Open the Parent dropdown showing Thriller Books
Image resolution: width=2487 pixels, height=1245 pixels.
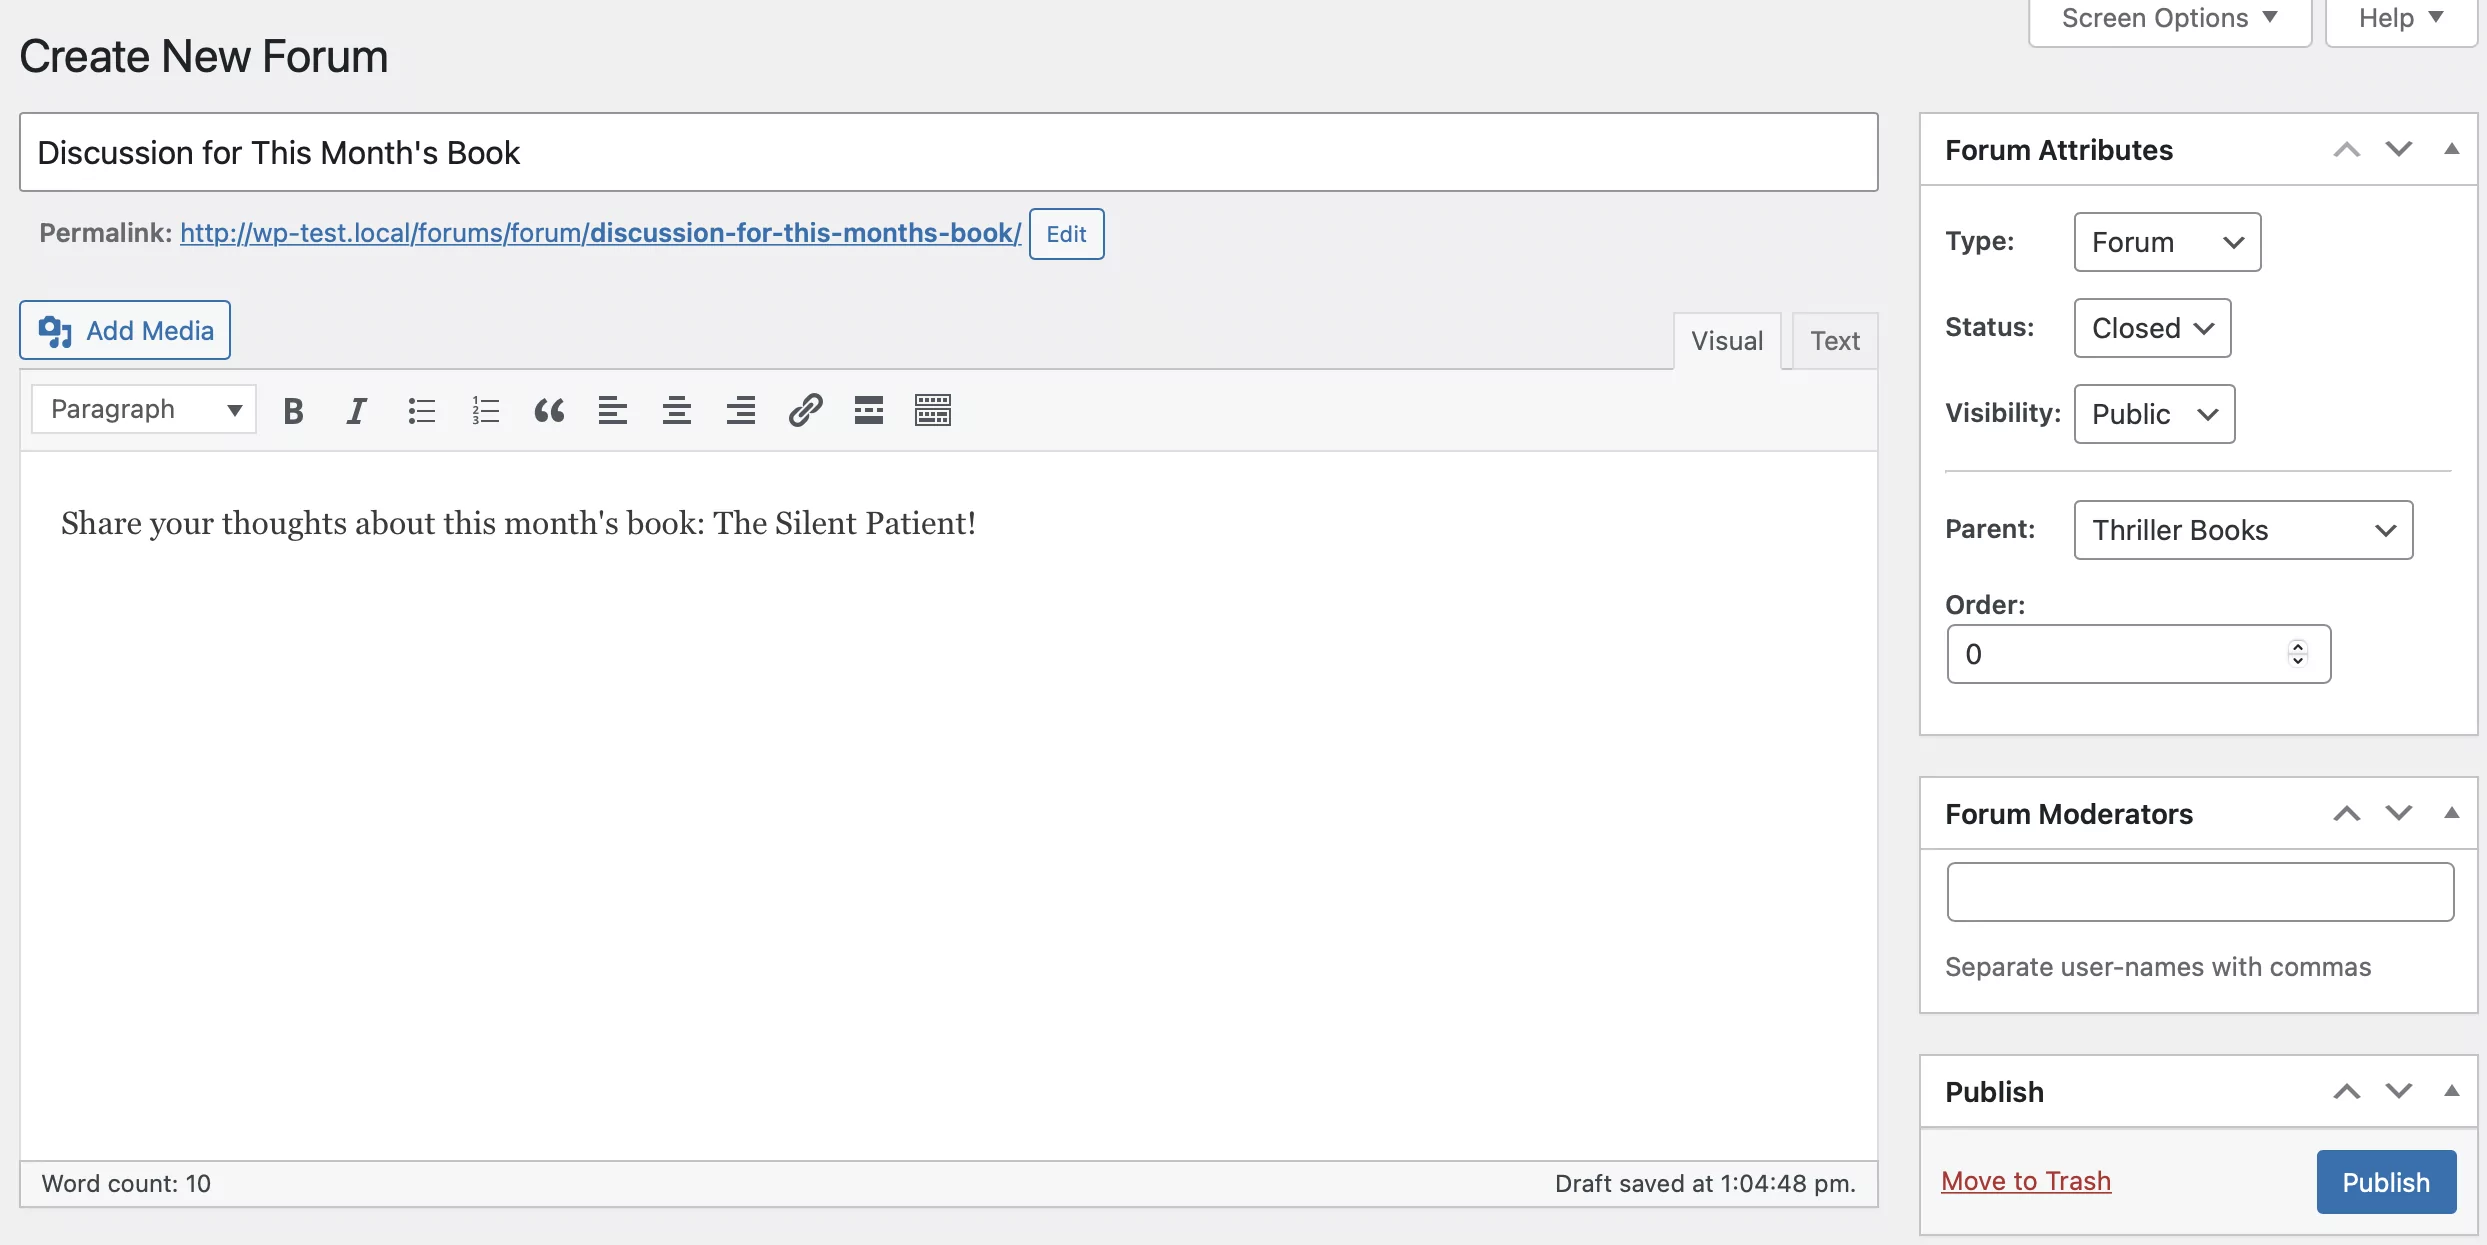[x=2243, y=530]
